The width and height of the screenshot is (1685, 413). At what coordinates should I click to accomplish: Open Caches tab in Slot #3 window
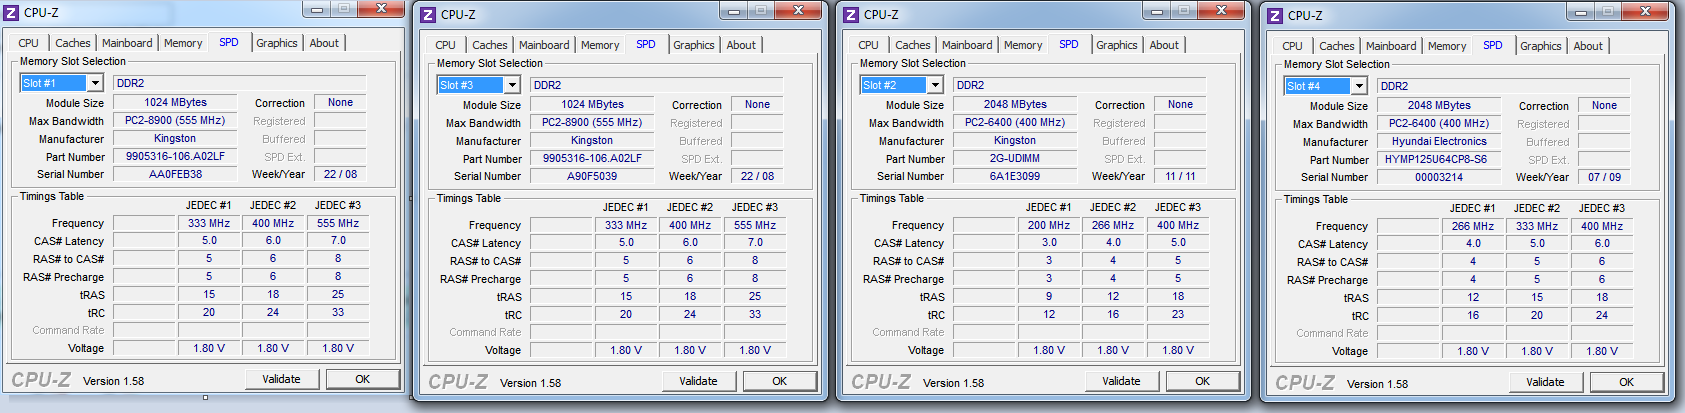coord(489,45)
